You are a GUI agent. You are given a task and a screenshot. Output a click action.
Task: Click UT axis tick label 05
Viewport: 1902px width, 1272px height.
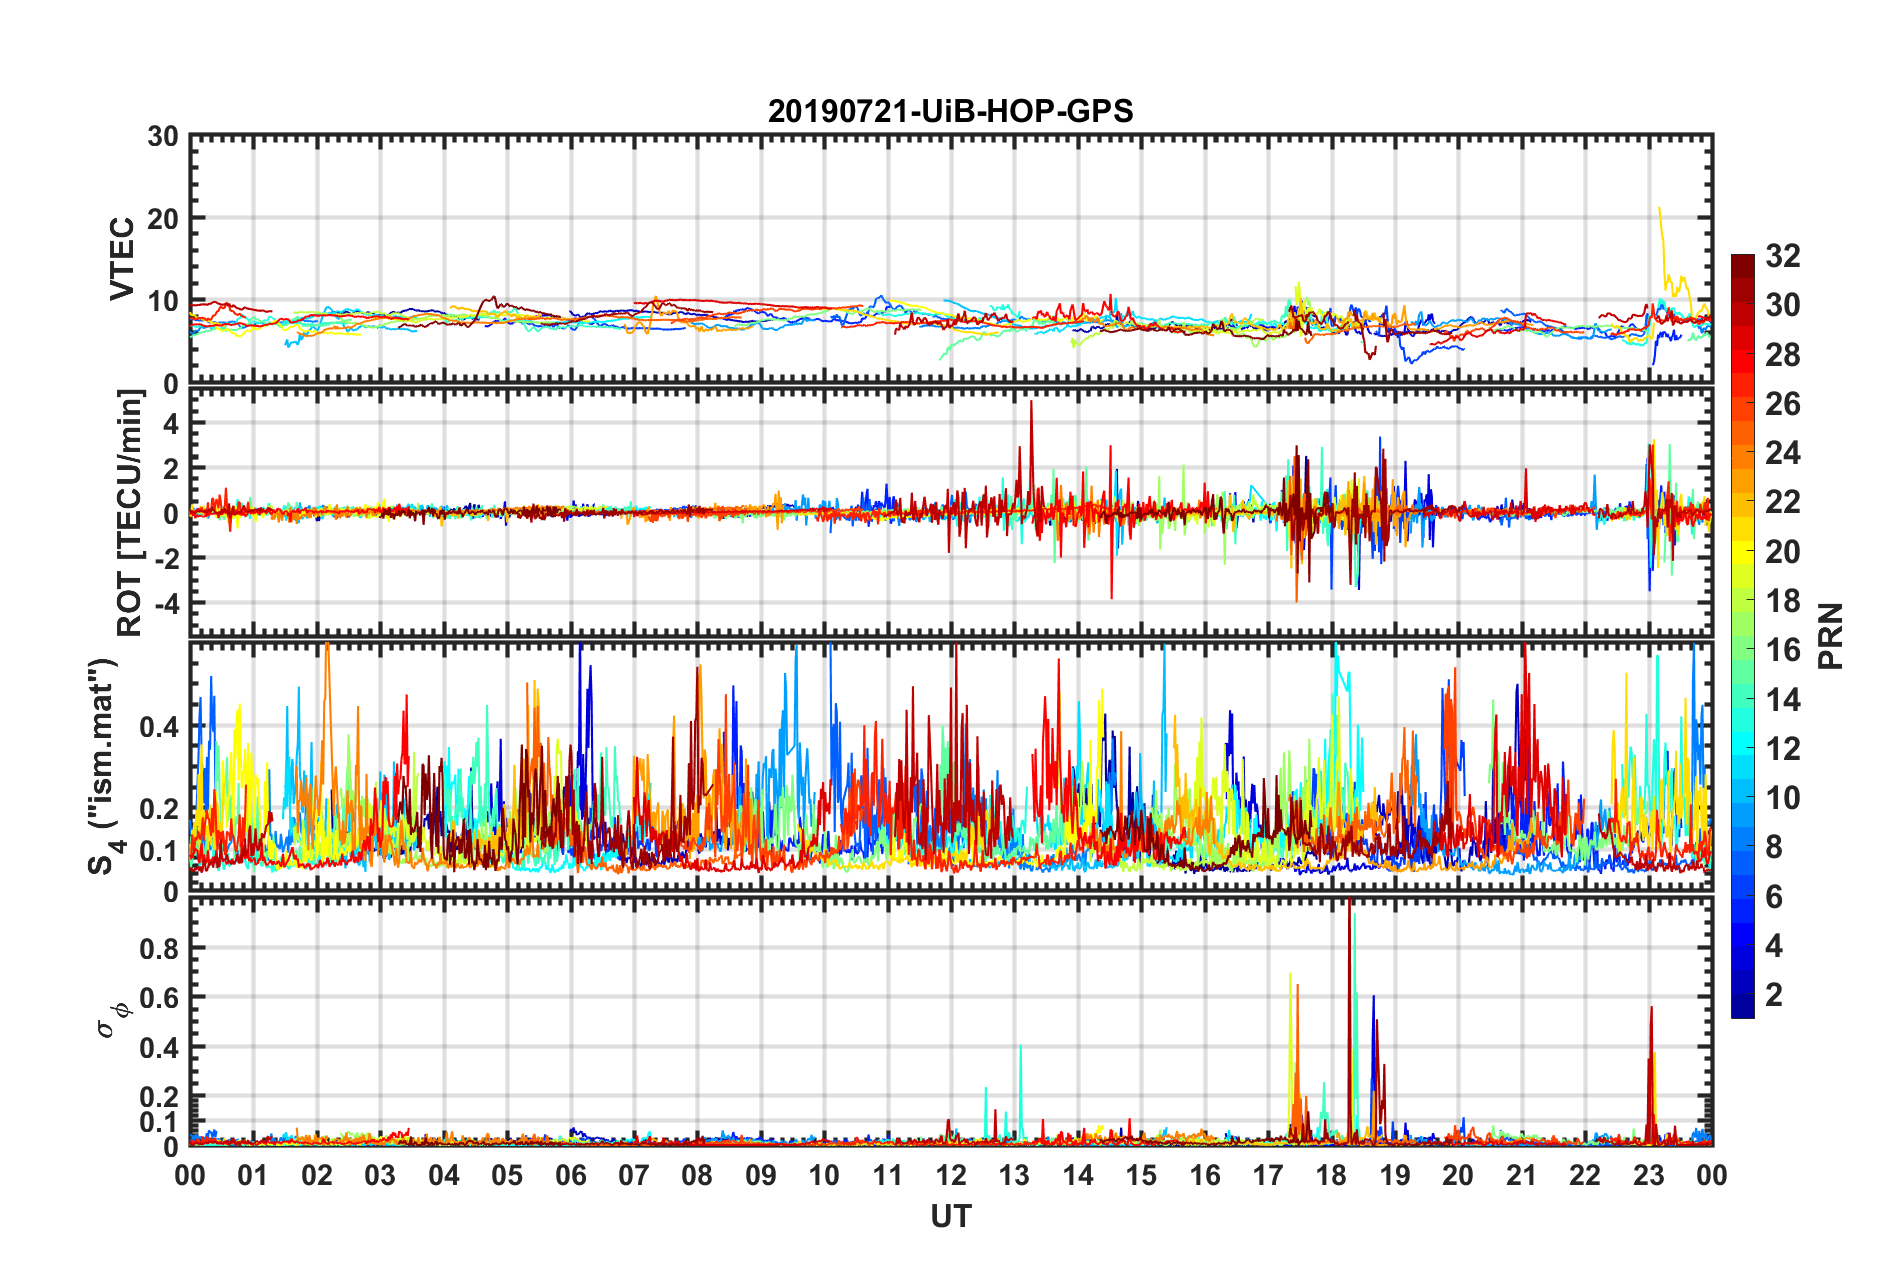tap(507, 1175)
